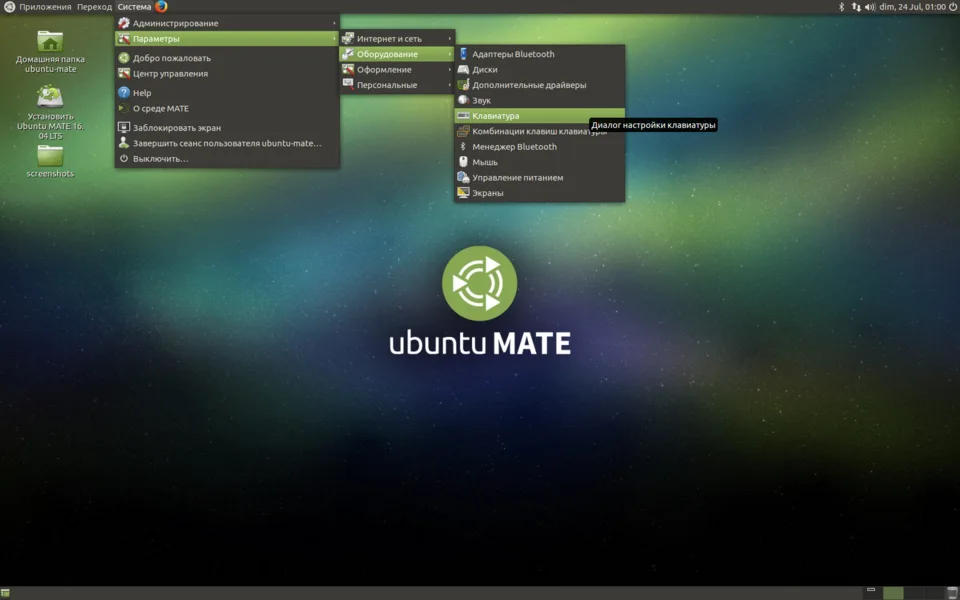
Task: Open Центр управления from the Система menu
Action: (x=170, y=73)
